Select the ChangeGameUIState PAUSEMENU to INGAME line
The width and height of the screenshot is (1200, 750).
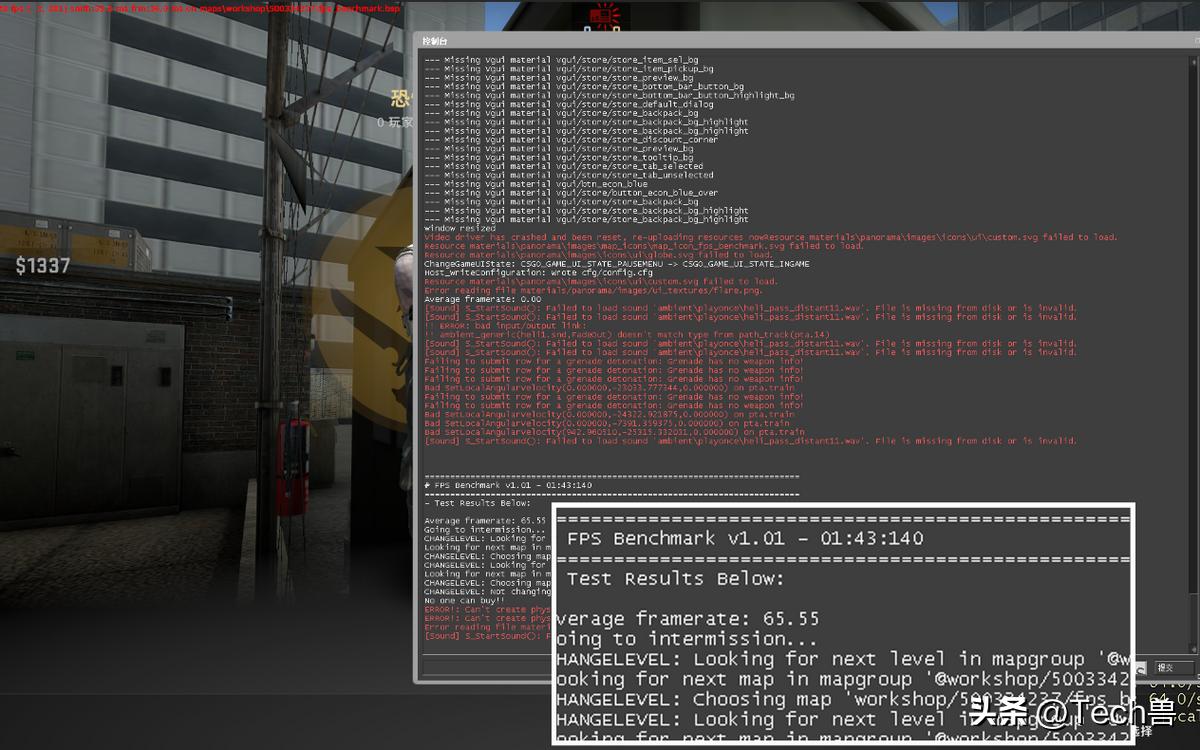[616, 264]
